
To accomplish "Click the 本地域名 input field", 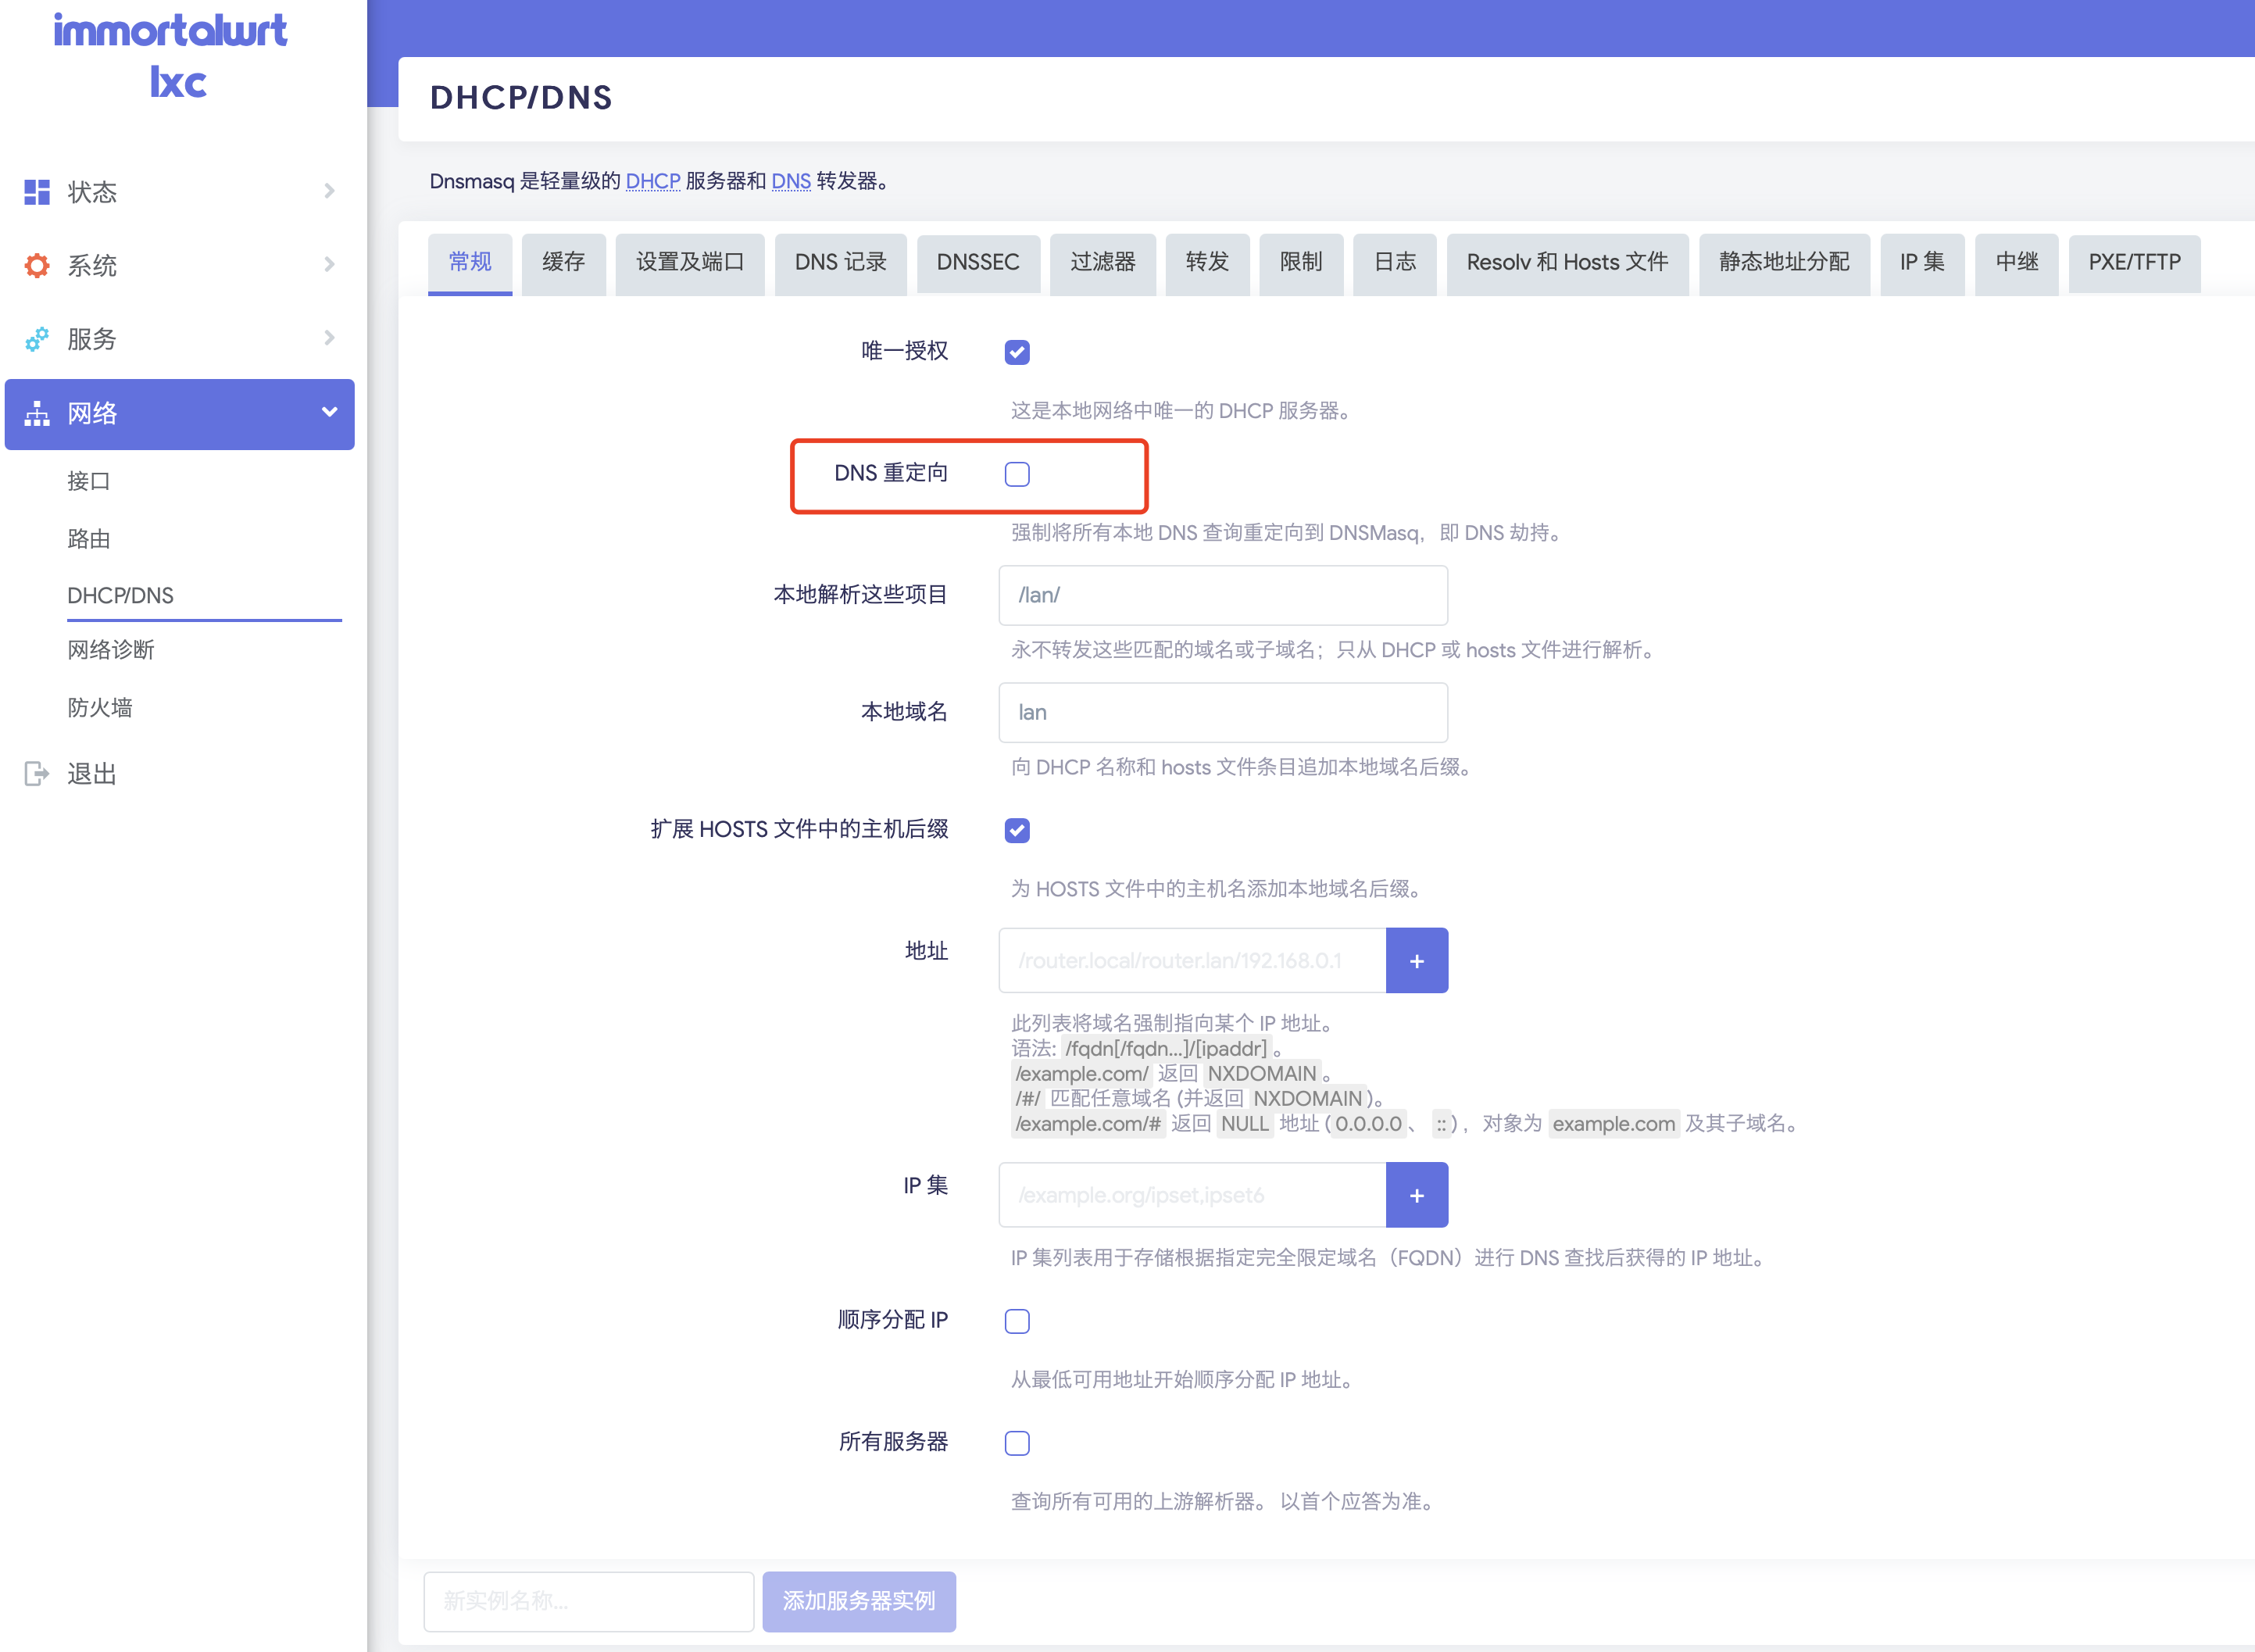I will [x=1222, y=712].
